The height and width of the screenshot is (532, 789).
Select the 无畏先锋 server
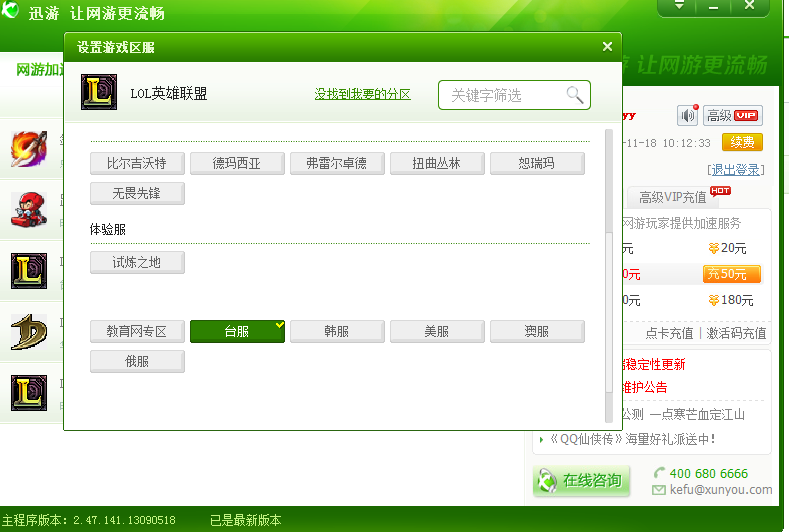(x=137, y=193)
